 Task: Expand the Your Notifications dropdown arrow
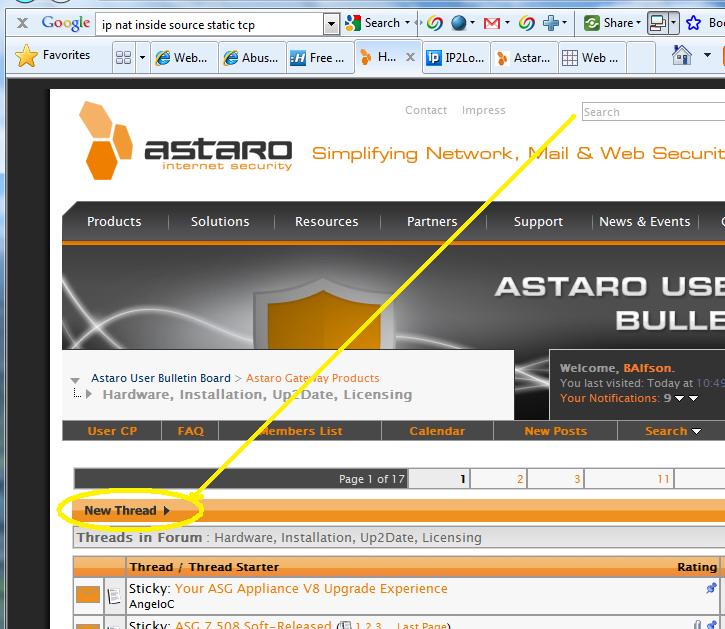679,398
